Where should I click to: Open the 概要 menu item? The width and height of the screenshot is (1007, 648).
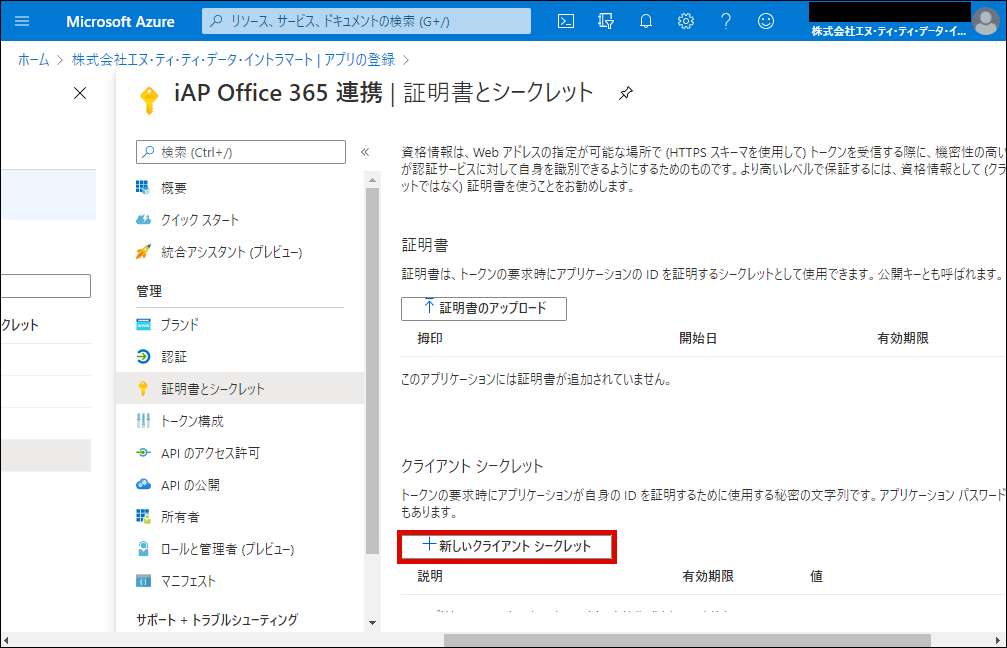[x=173, y=188]
